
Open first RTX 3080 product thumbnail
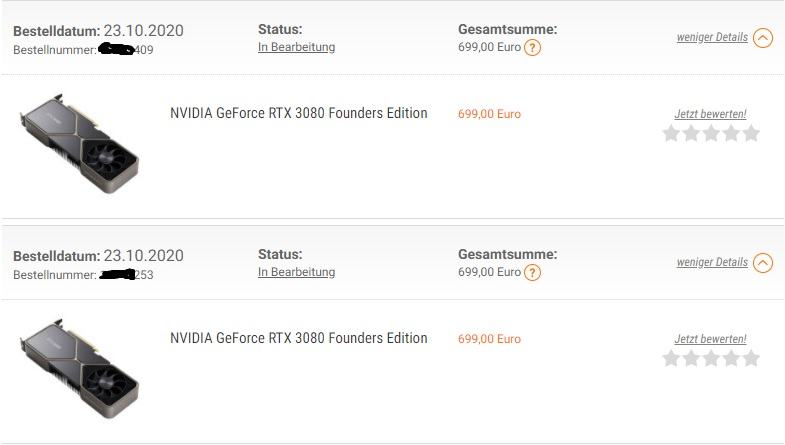[79, 143]
